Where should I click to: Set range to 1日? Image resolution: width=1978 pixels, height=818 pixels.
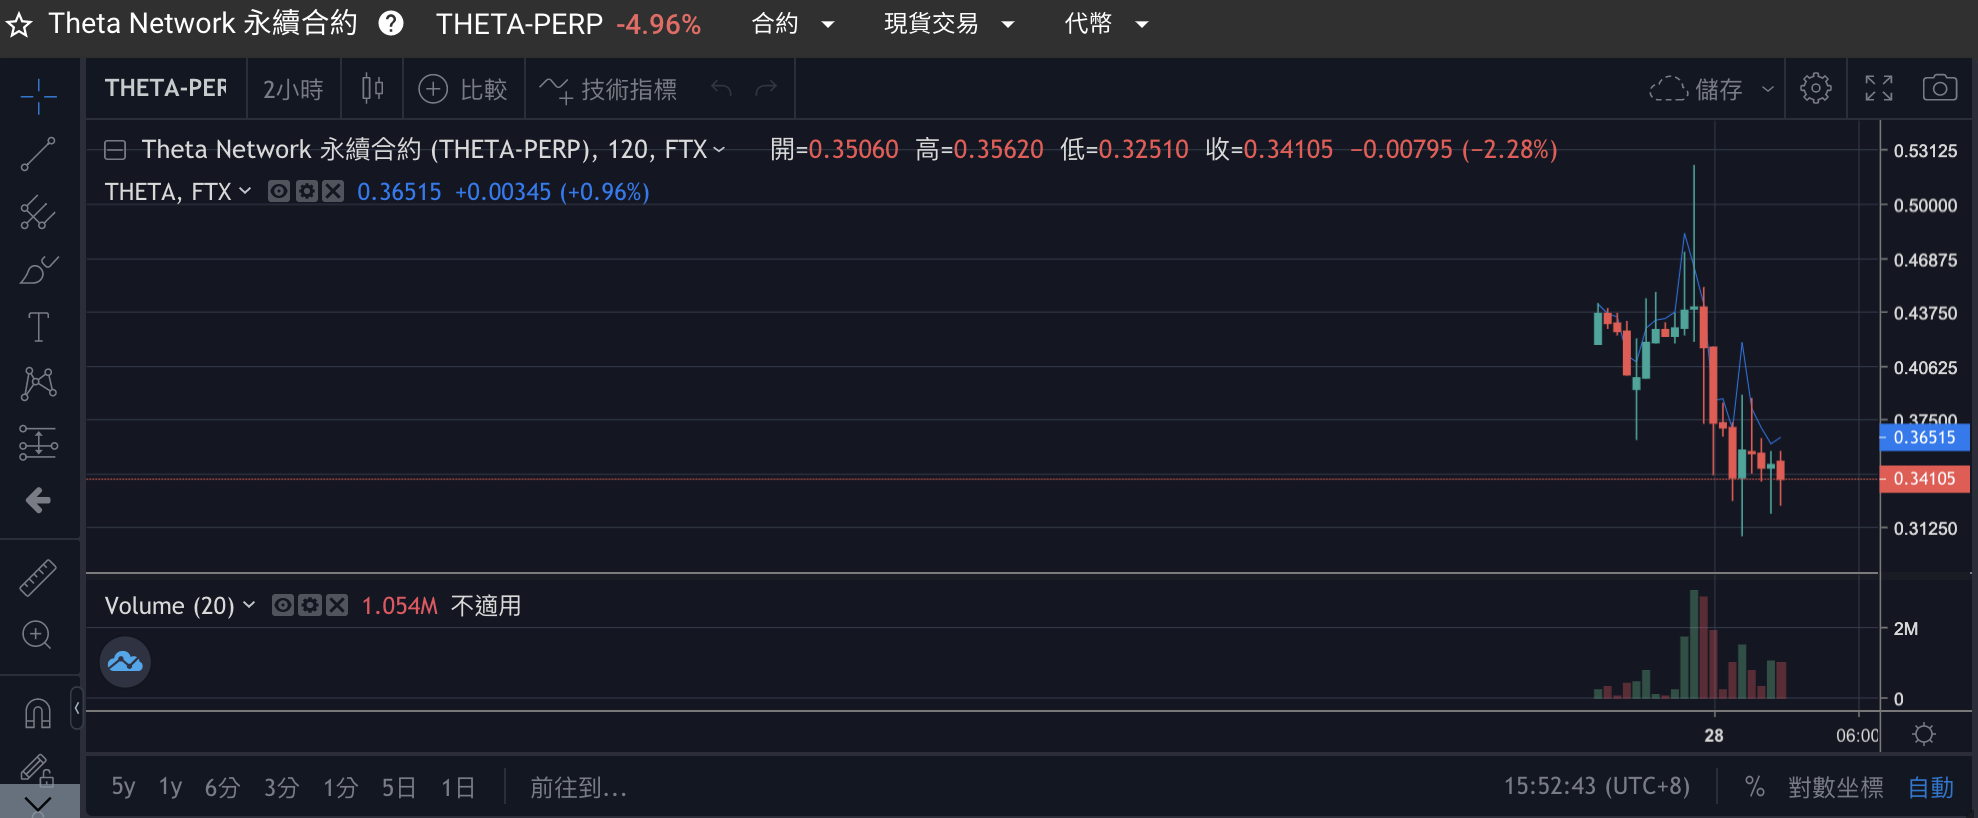pos(458,788)
